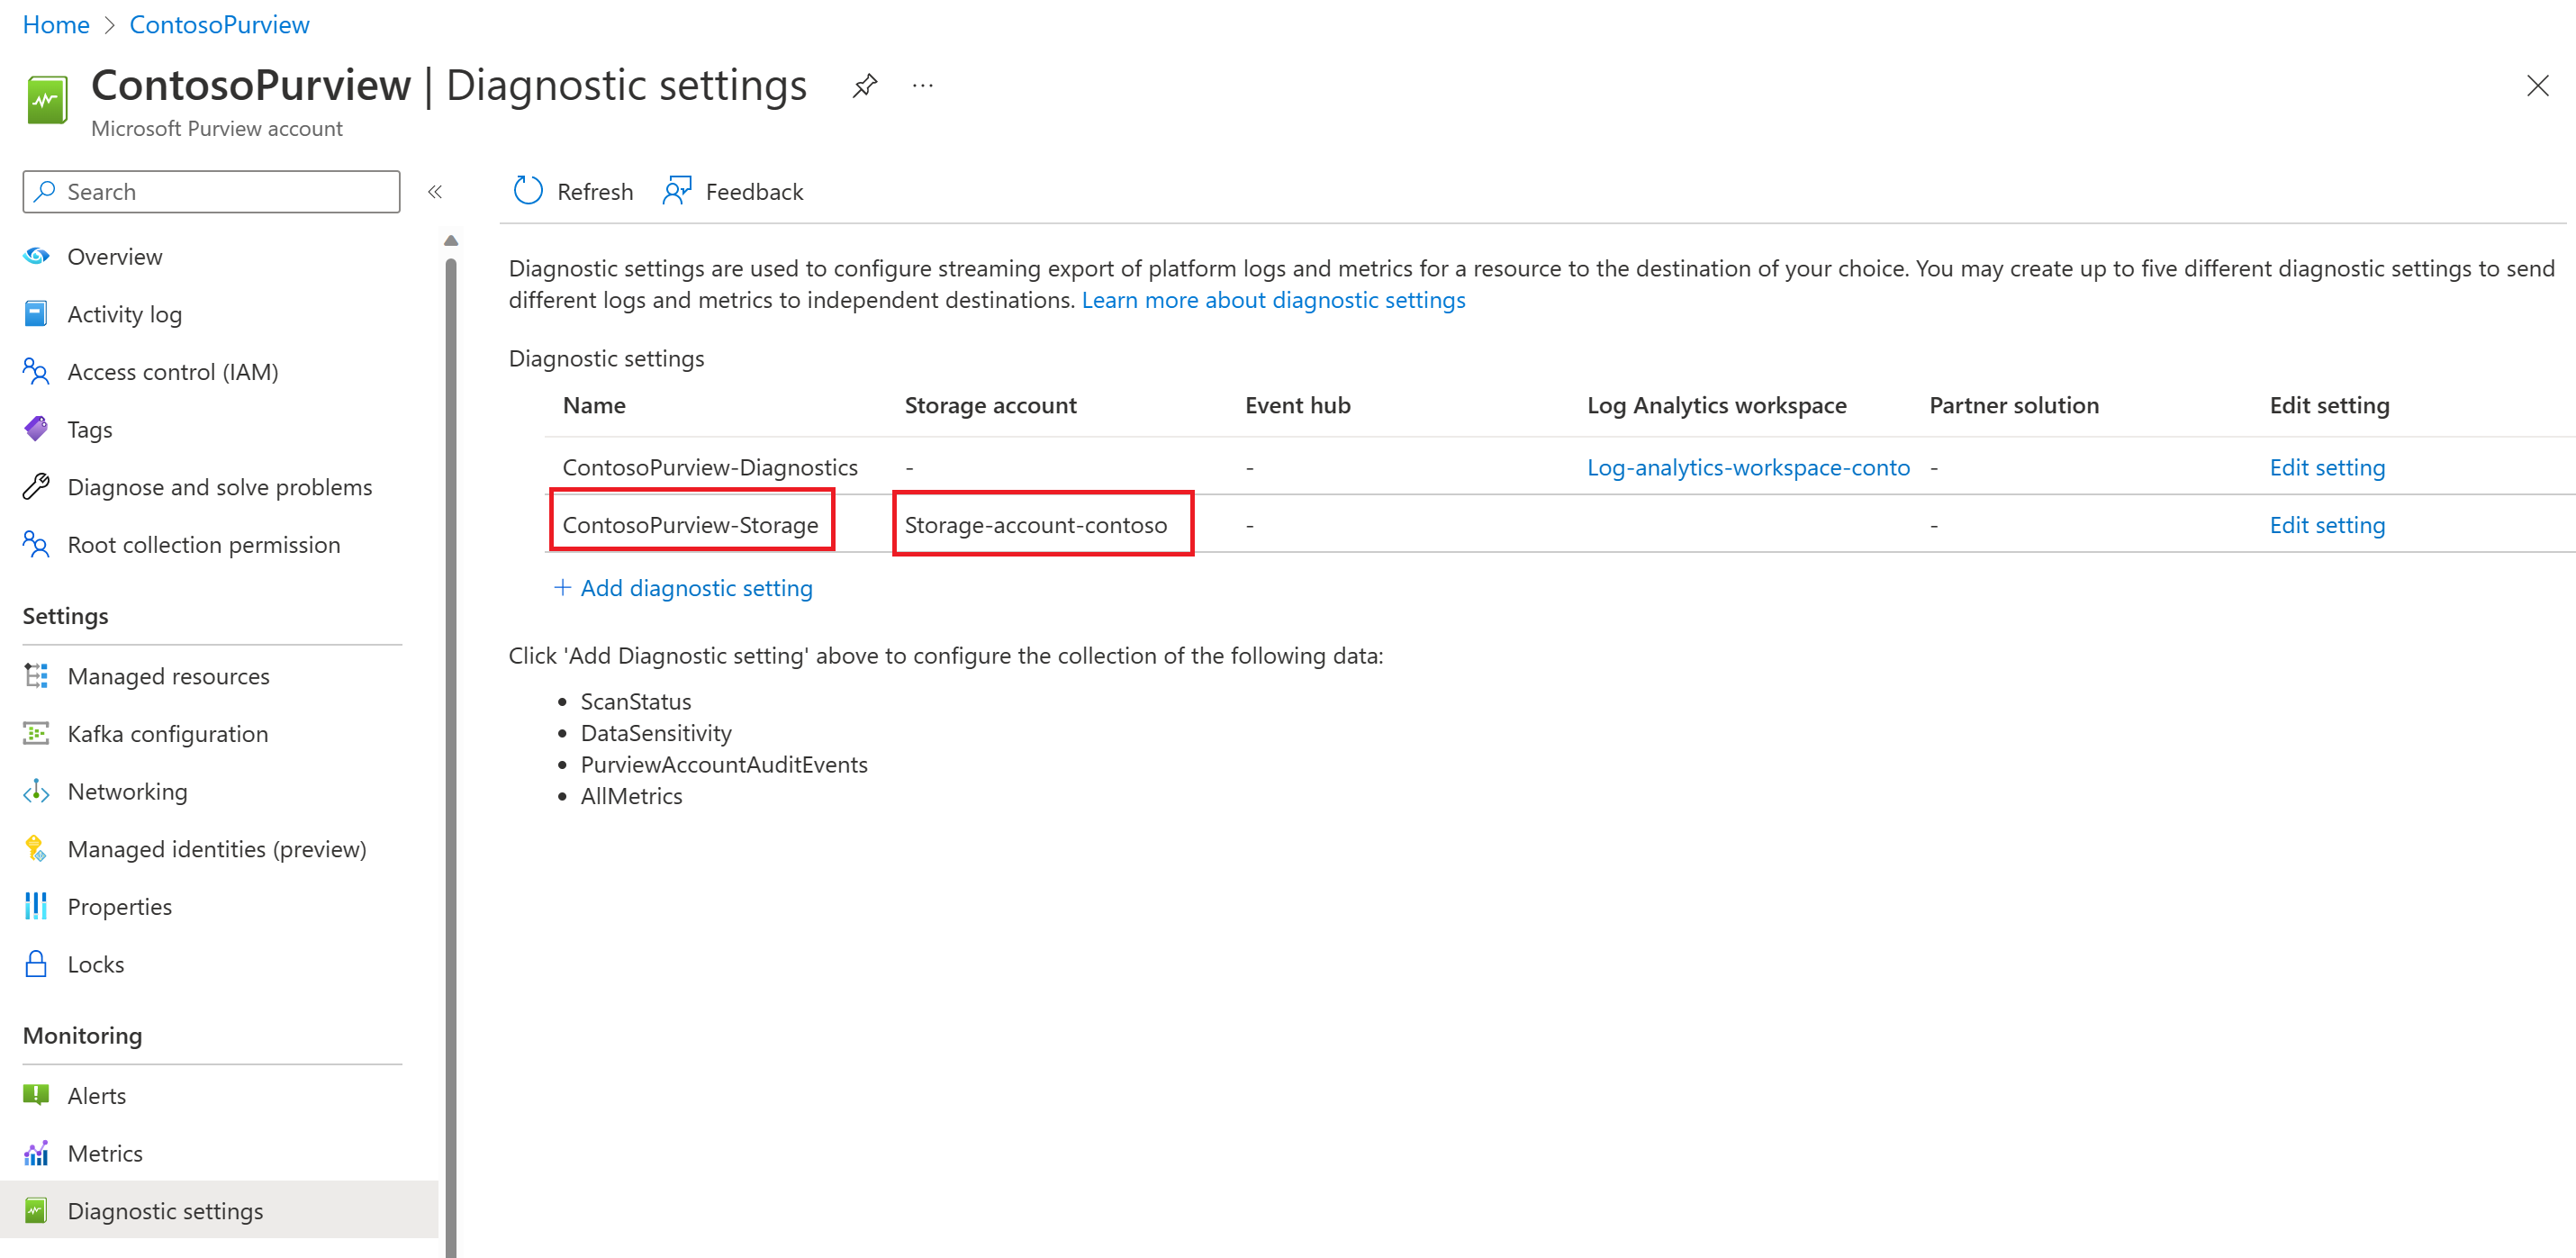Click the Tags icon in the sidebar
Screen dimensions: 2576x1258
[36, 429]
